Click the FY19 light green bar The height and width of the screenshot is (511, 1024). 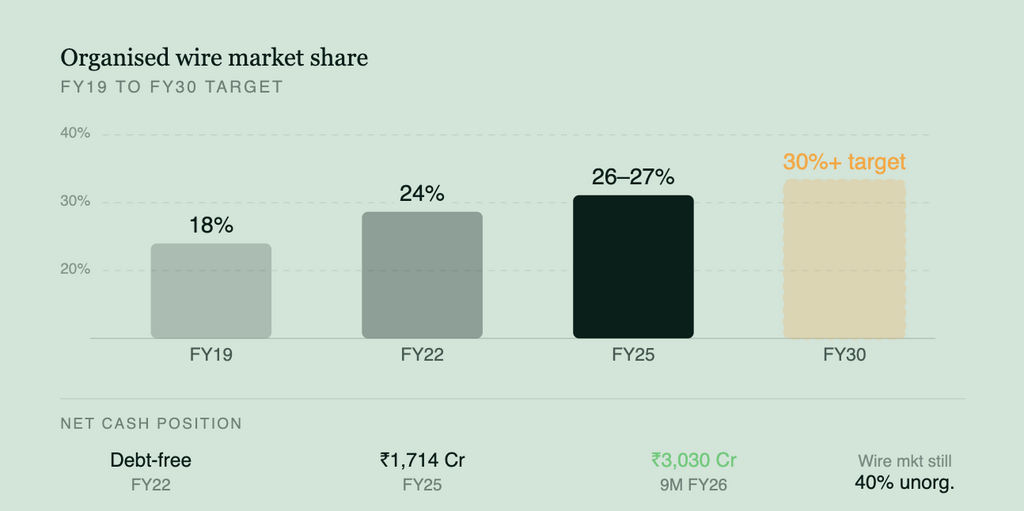pyautogui.click(x=211, y=291)
